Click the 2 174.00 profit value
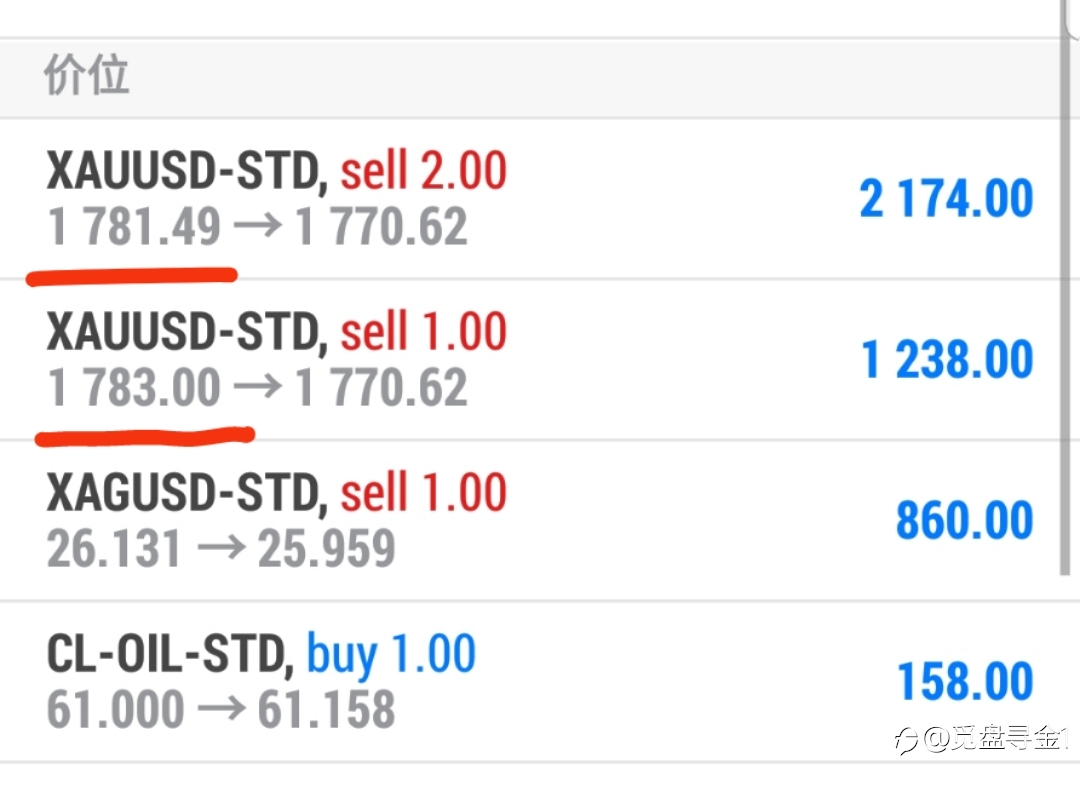1080x786 pixels. tap(946, 198)
